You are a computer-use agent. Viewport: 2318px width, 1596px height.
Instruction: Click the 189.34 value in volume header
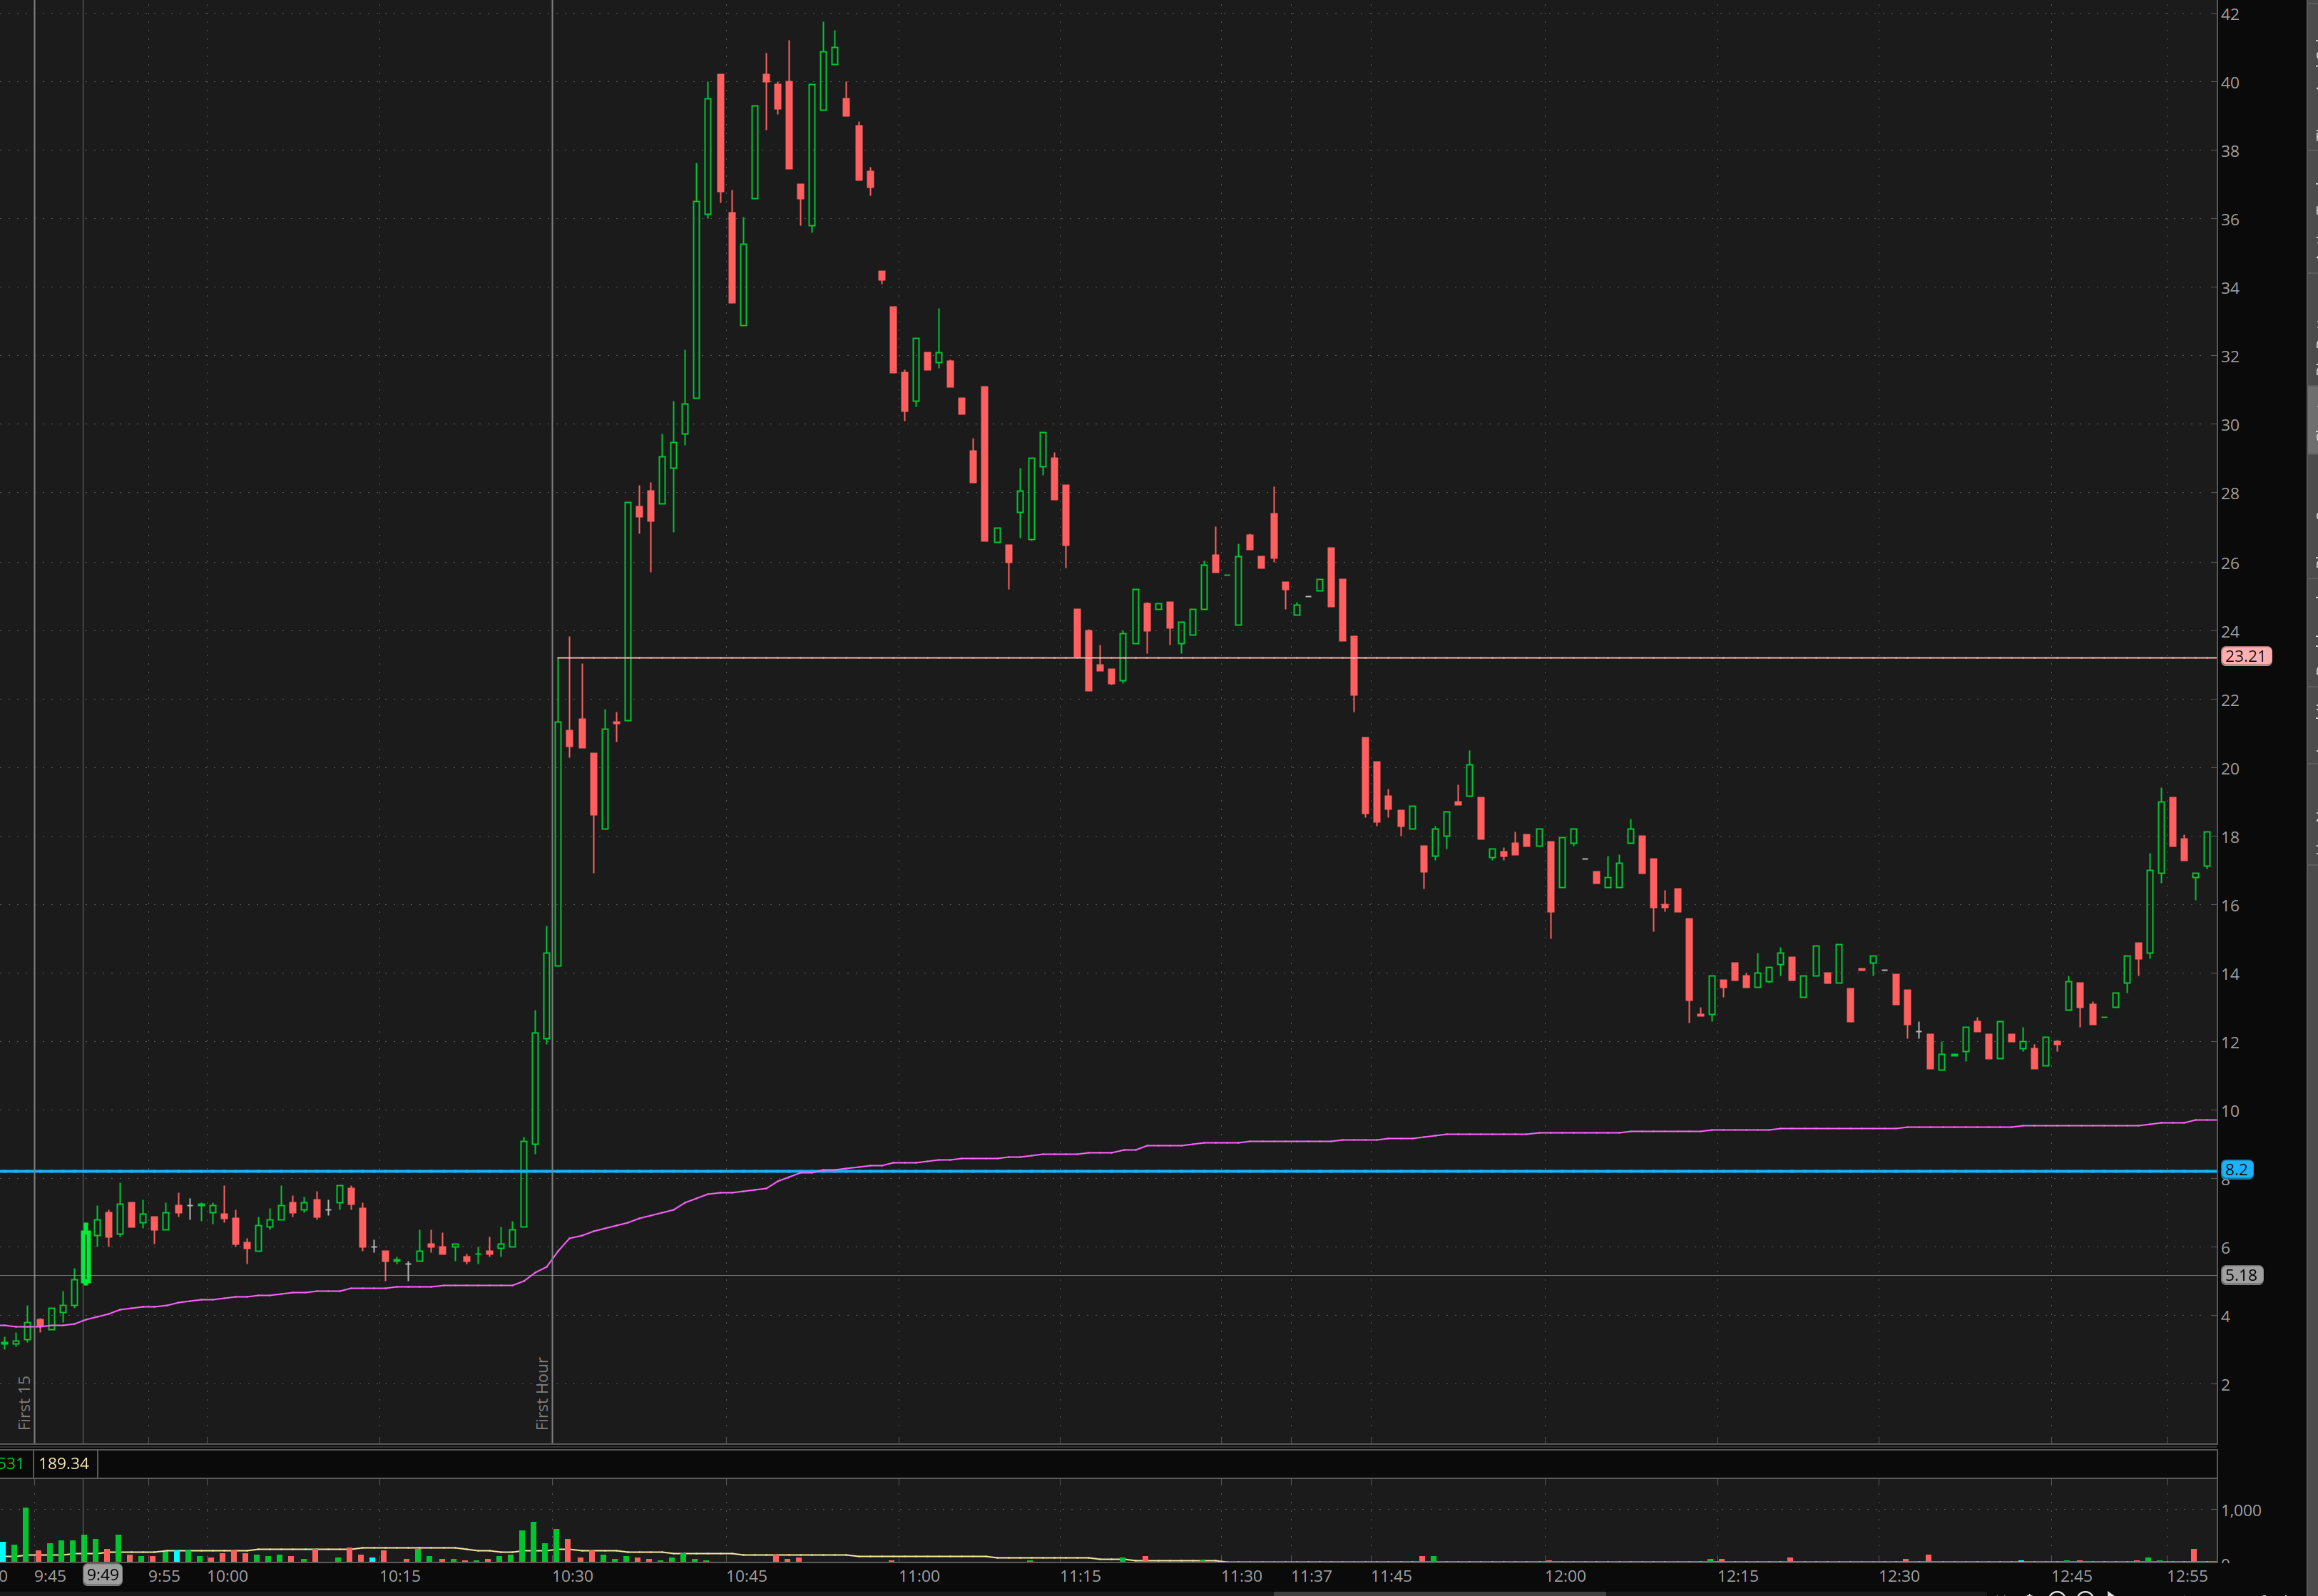pos(64,1463)
